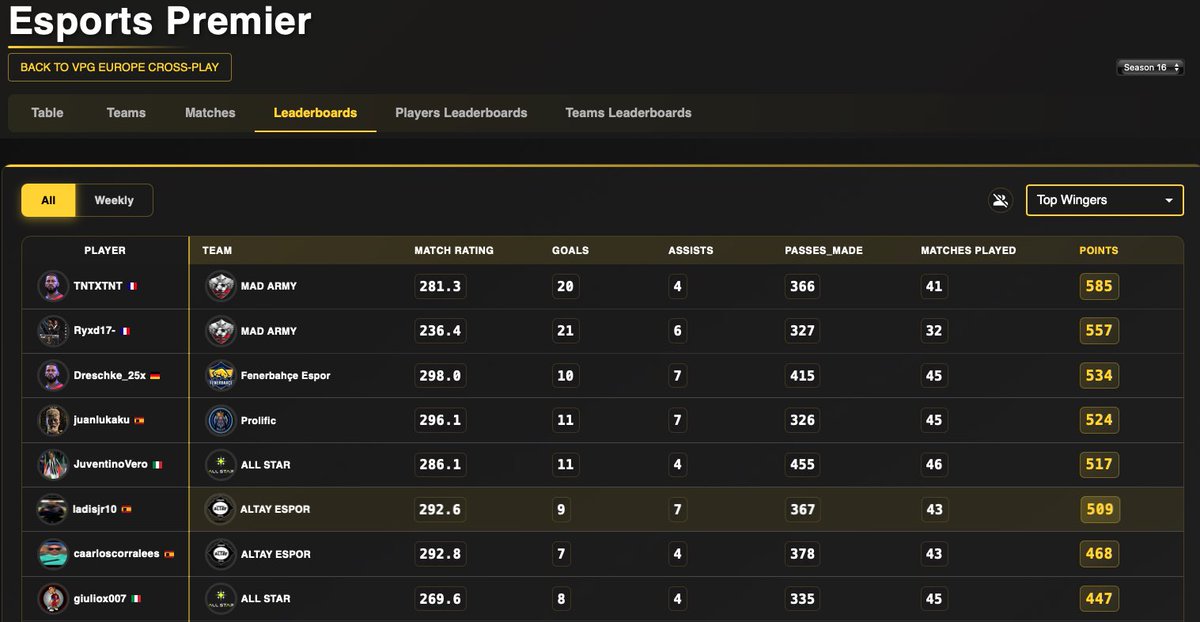Select the Leaderboards tab
Screen dimensions: 1200x622
(315, 113)
